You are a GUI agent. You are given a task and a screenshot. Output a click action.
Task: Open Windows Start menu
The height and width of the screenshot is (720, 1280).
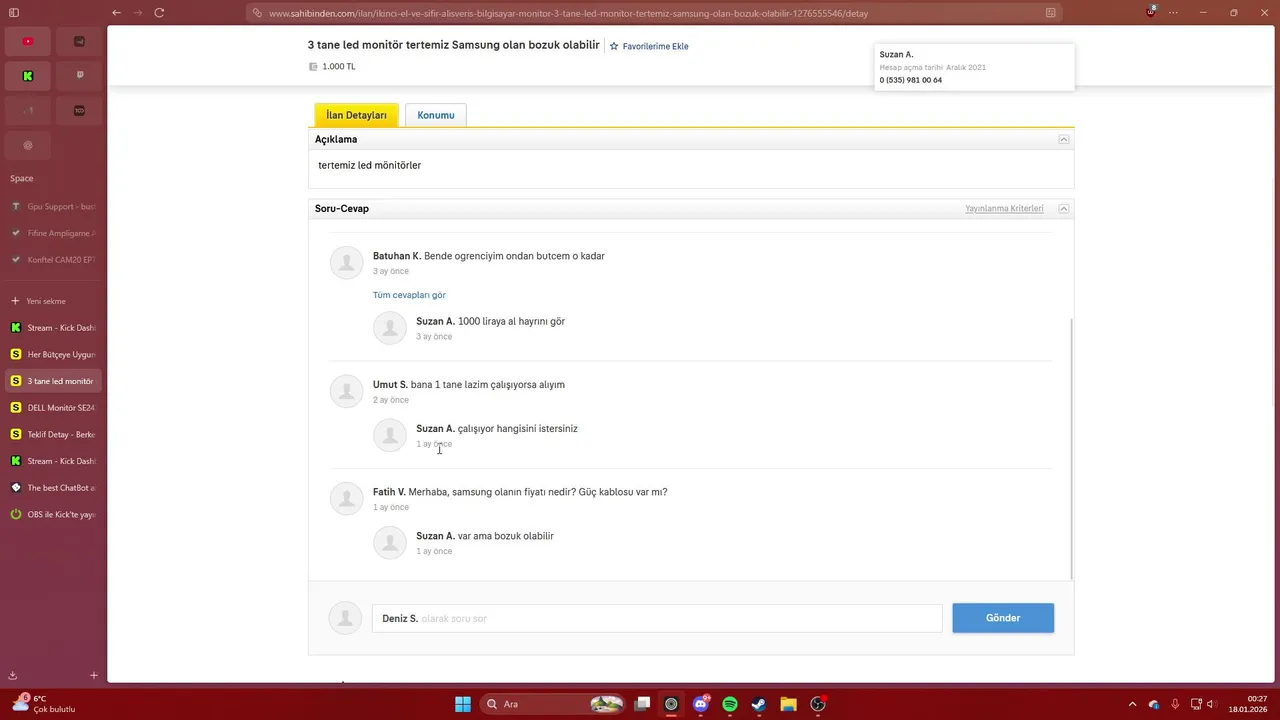(463, 704)
